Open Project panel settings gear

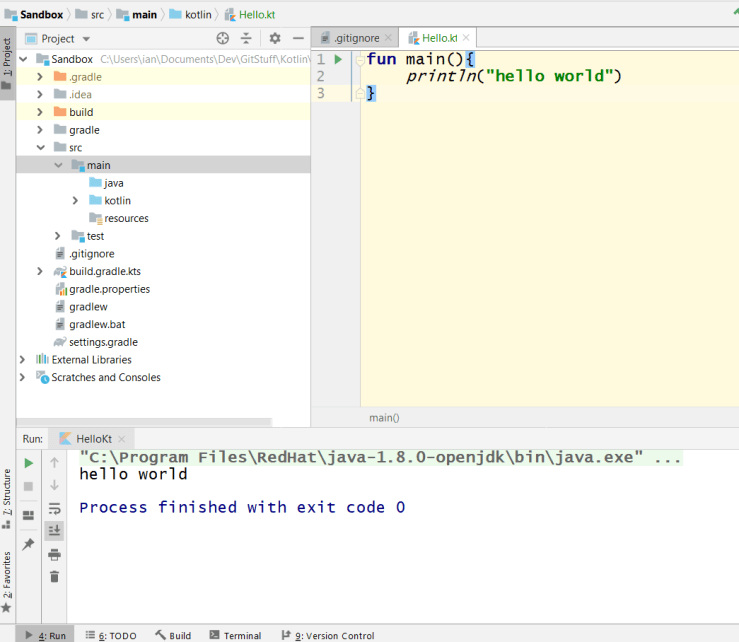click(275, 38)
